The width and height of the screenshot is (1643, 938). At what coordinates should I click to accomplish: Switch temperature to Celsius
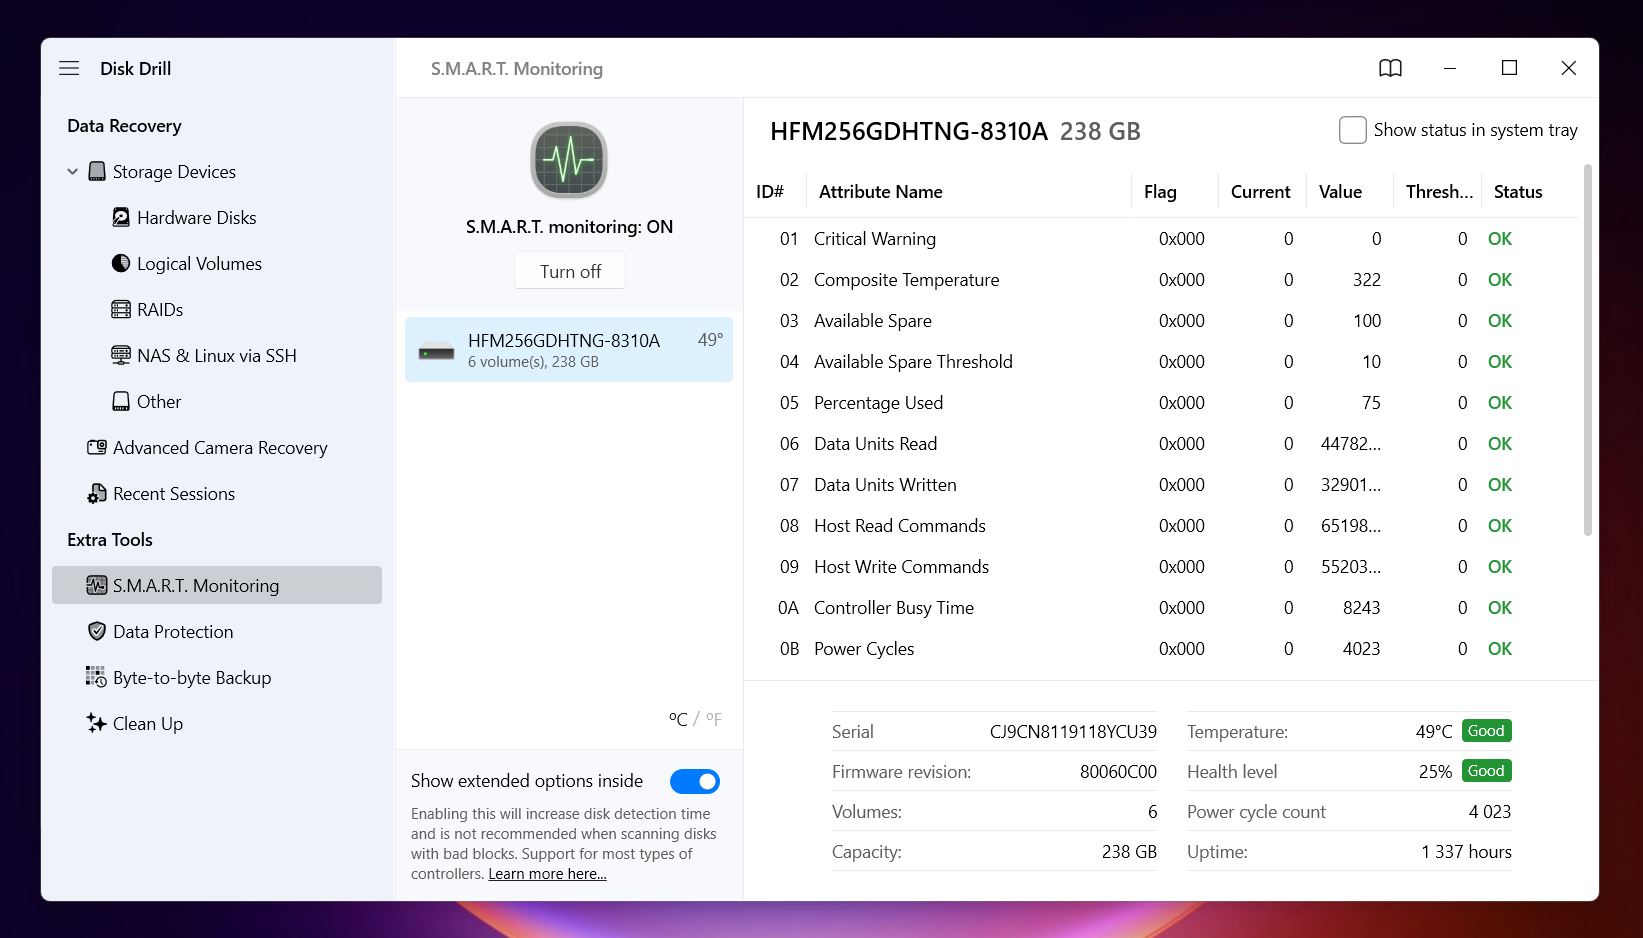(678, 719)
